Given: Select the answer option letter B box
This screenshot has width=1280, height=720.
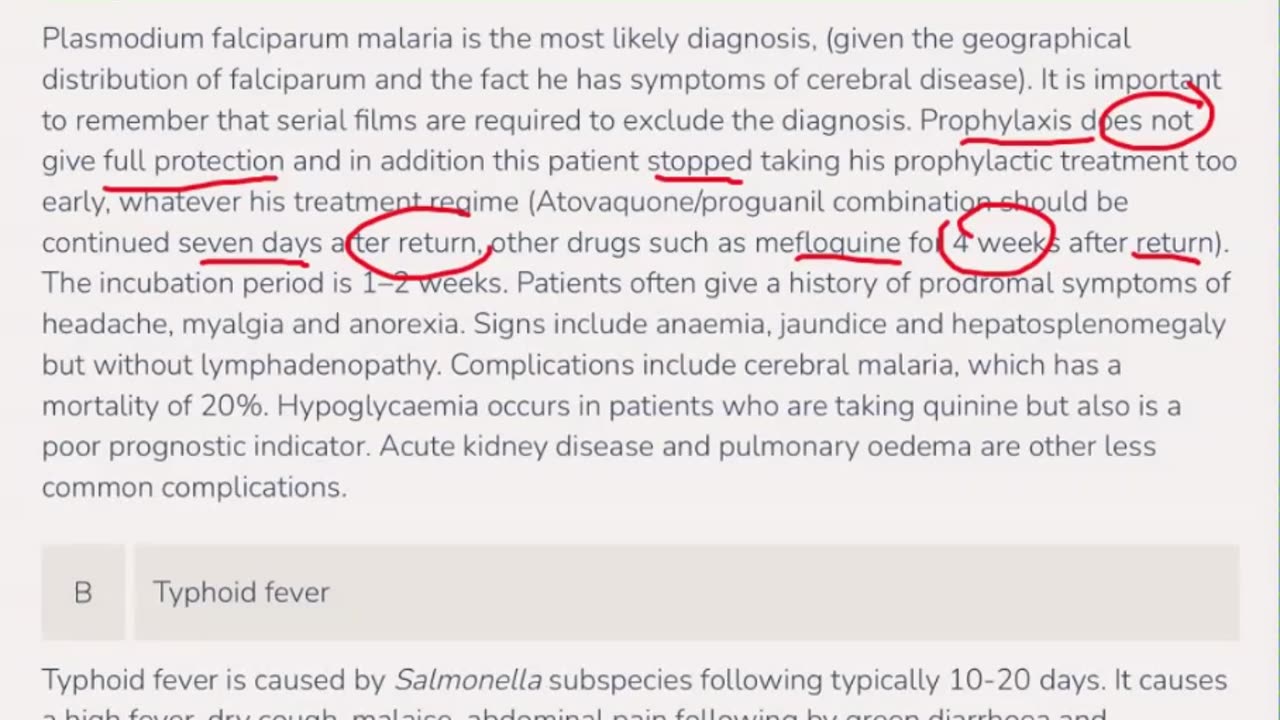Looking at the screenshot, I should click(83, 592).
